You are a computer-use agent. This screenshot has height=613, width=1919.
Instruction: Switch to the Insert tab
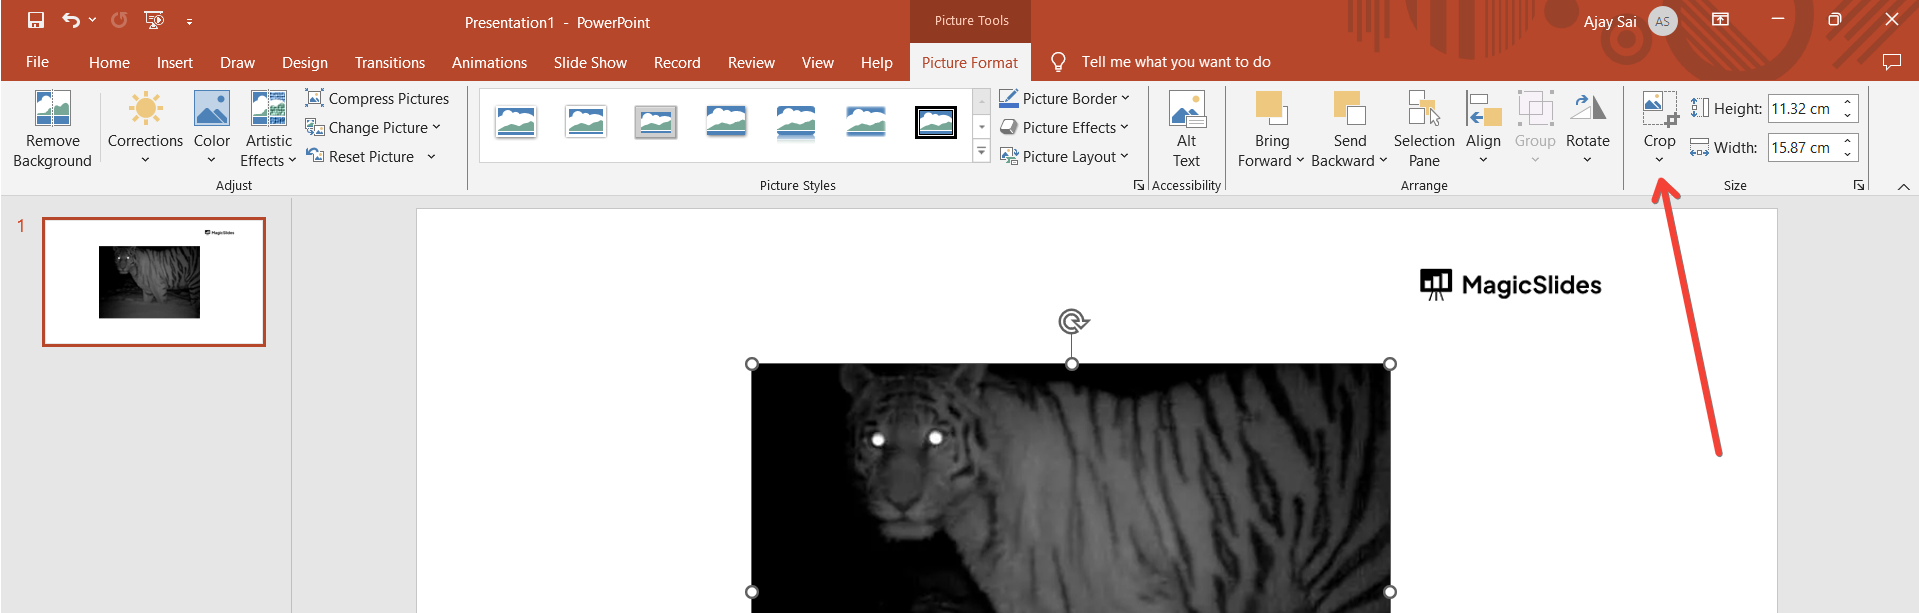pos(175,62)
